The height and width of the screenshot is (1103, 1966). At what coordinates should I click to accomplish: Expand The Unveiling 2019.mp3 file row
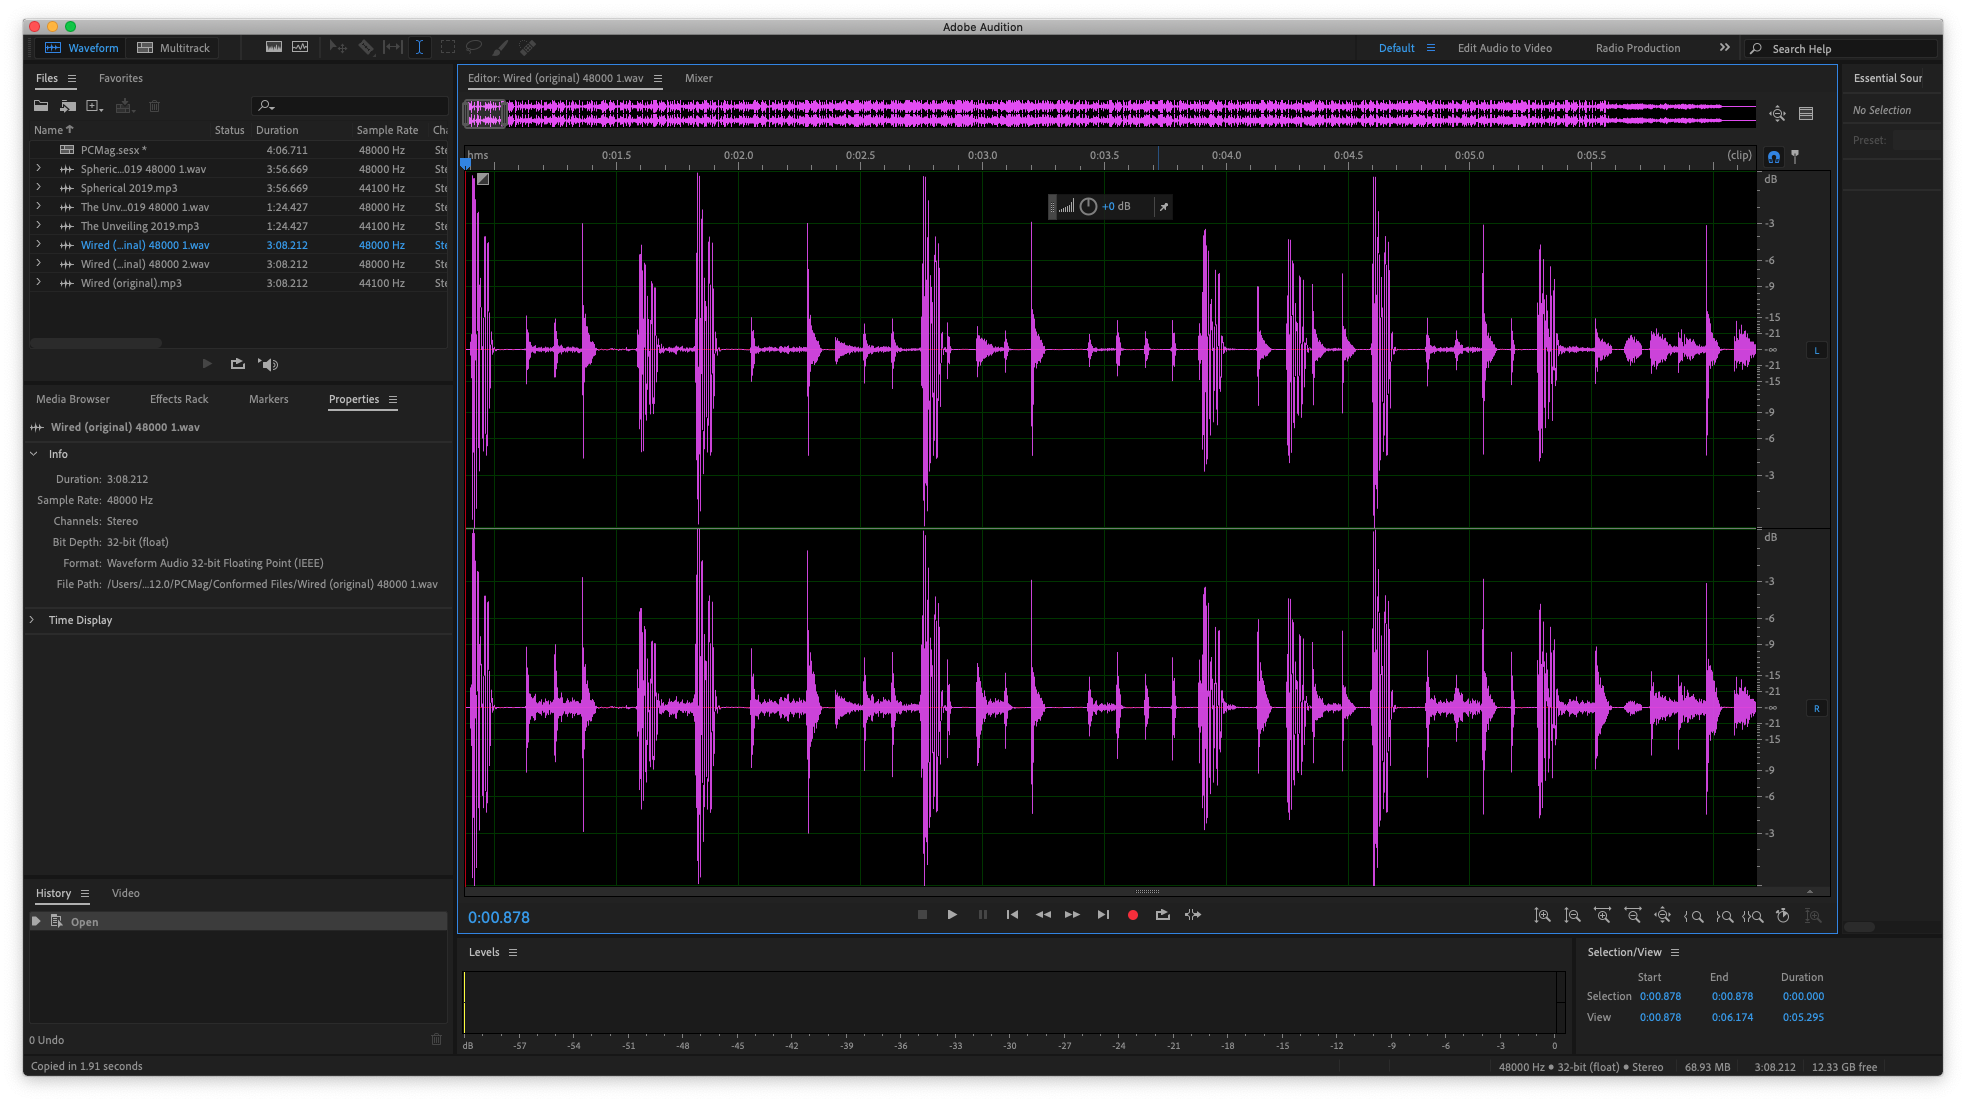(38, 226)
